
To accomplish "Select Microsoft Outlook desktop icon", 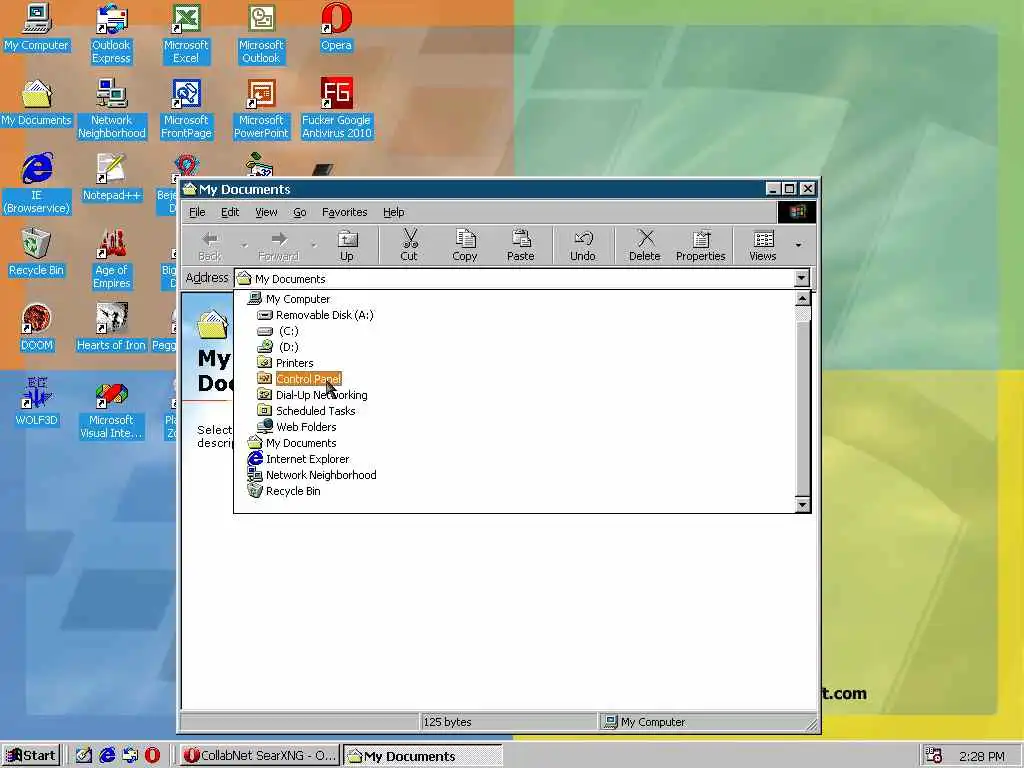I will coord(261,34).
